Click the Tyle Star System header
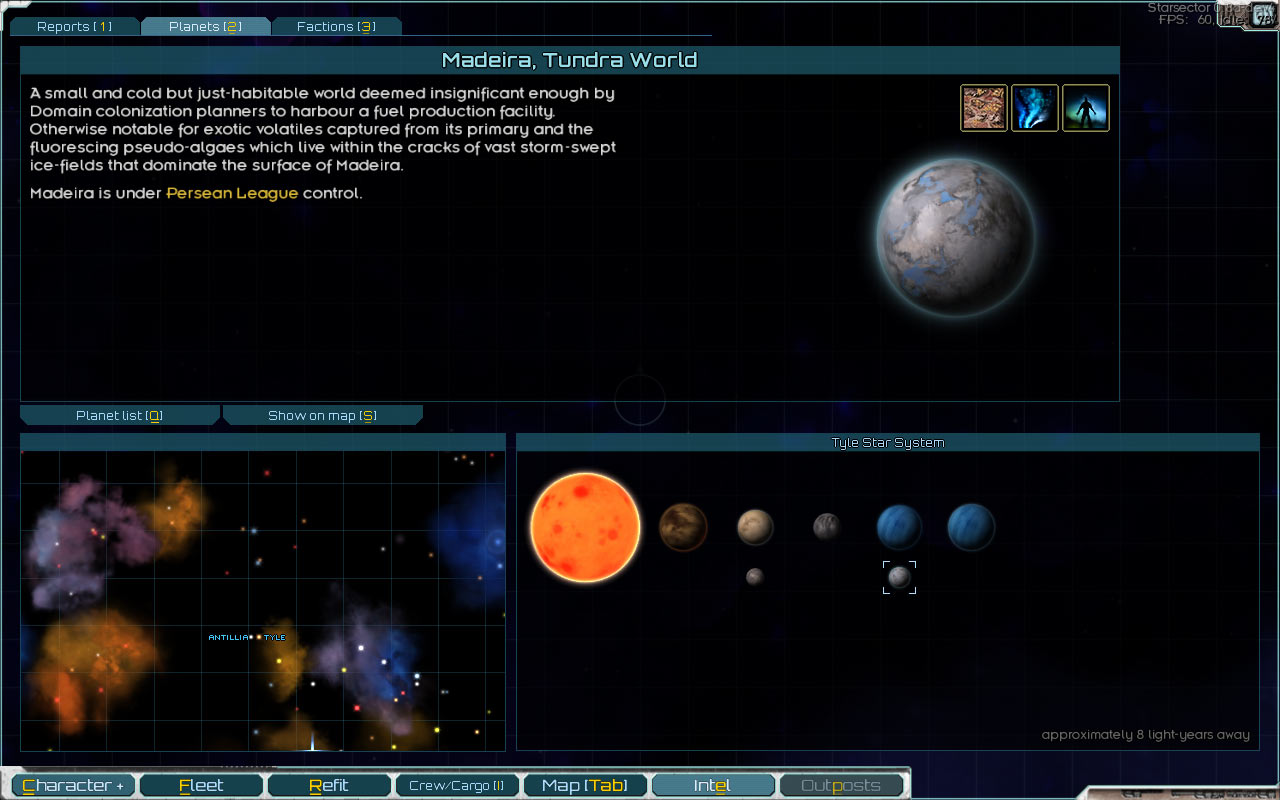 [888, 443]
